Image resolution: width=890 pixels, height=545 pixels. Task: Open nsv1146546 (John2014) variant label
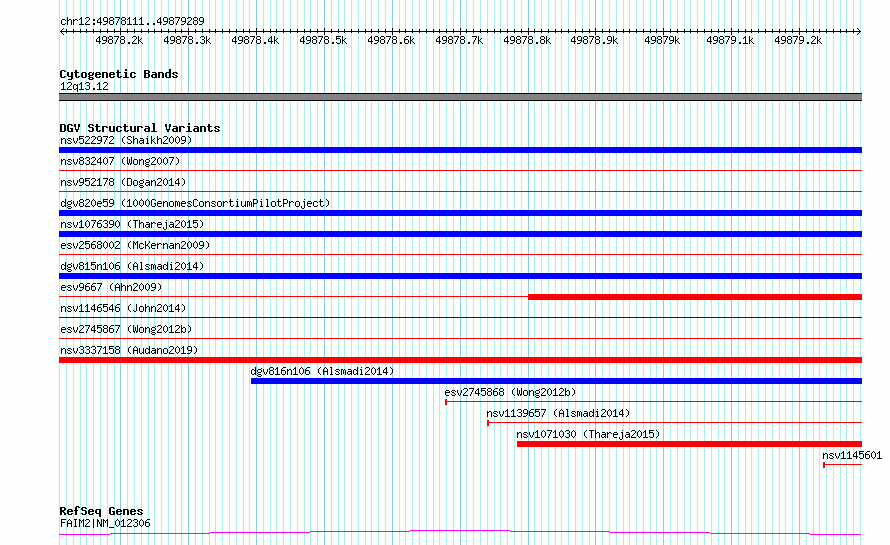click(123, 308)
